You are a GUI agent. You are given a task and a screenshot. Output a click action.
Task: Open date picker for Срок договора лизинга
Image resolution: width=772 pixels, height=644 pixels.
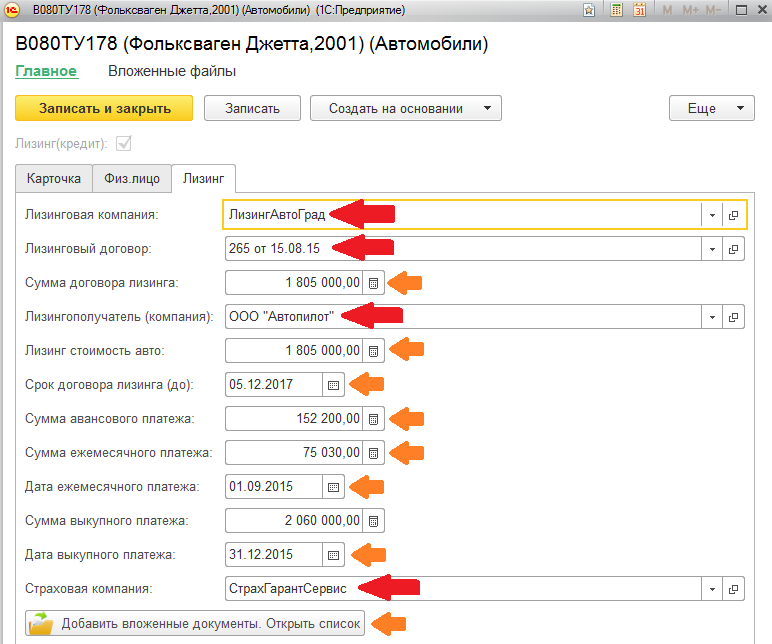pyautogui.click(x=334, y=385)
